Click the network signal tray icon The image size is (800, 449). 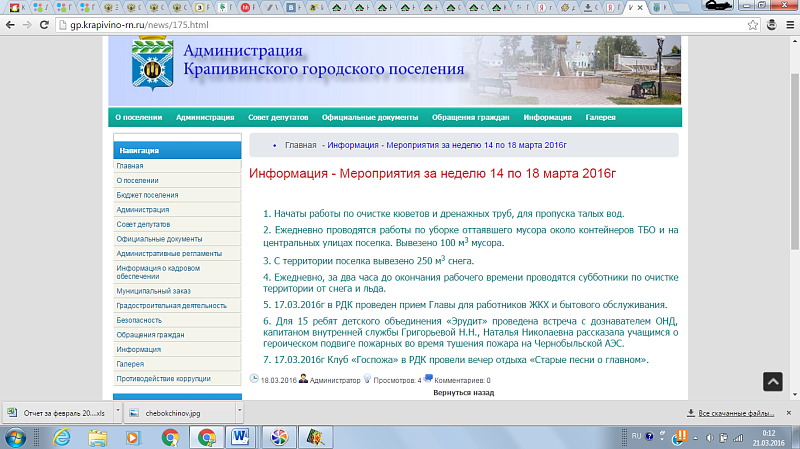point(738,438)
